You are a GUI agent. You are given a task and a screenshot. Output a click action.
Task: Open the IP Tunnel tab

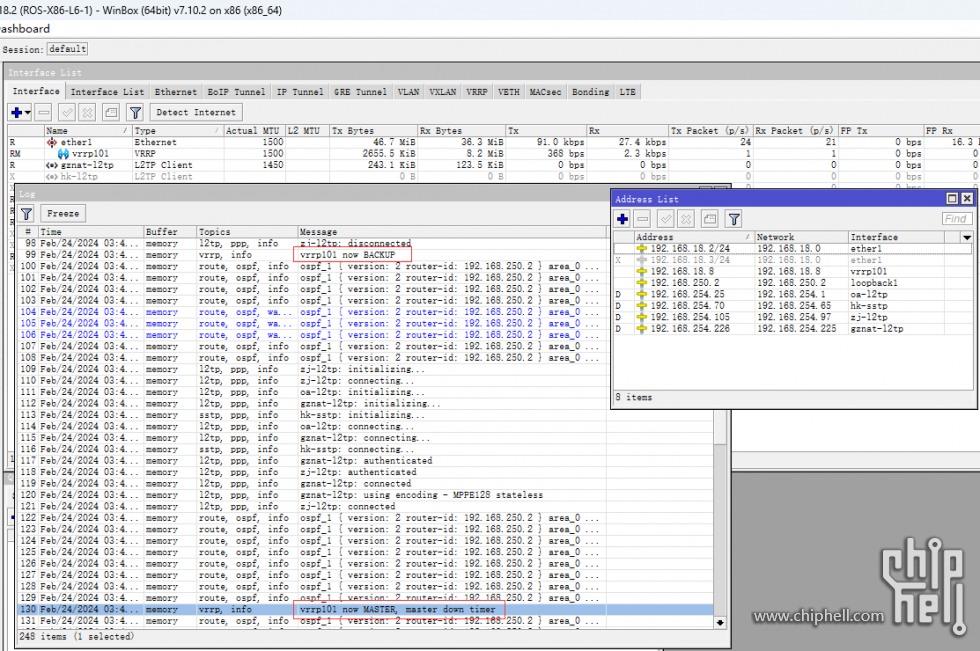tap(300, 92)
